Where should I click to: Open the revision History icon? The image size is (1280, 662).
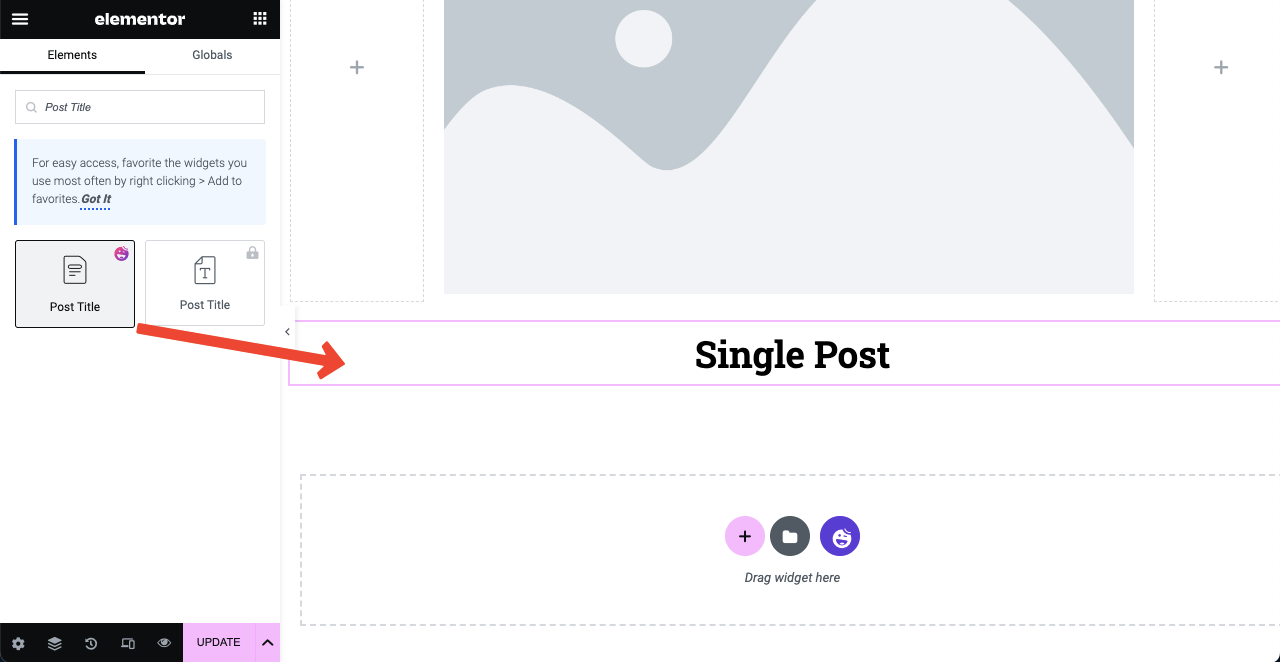click(91, 643)
